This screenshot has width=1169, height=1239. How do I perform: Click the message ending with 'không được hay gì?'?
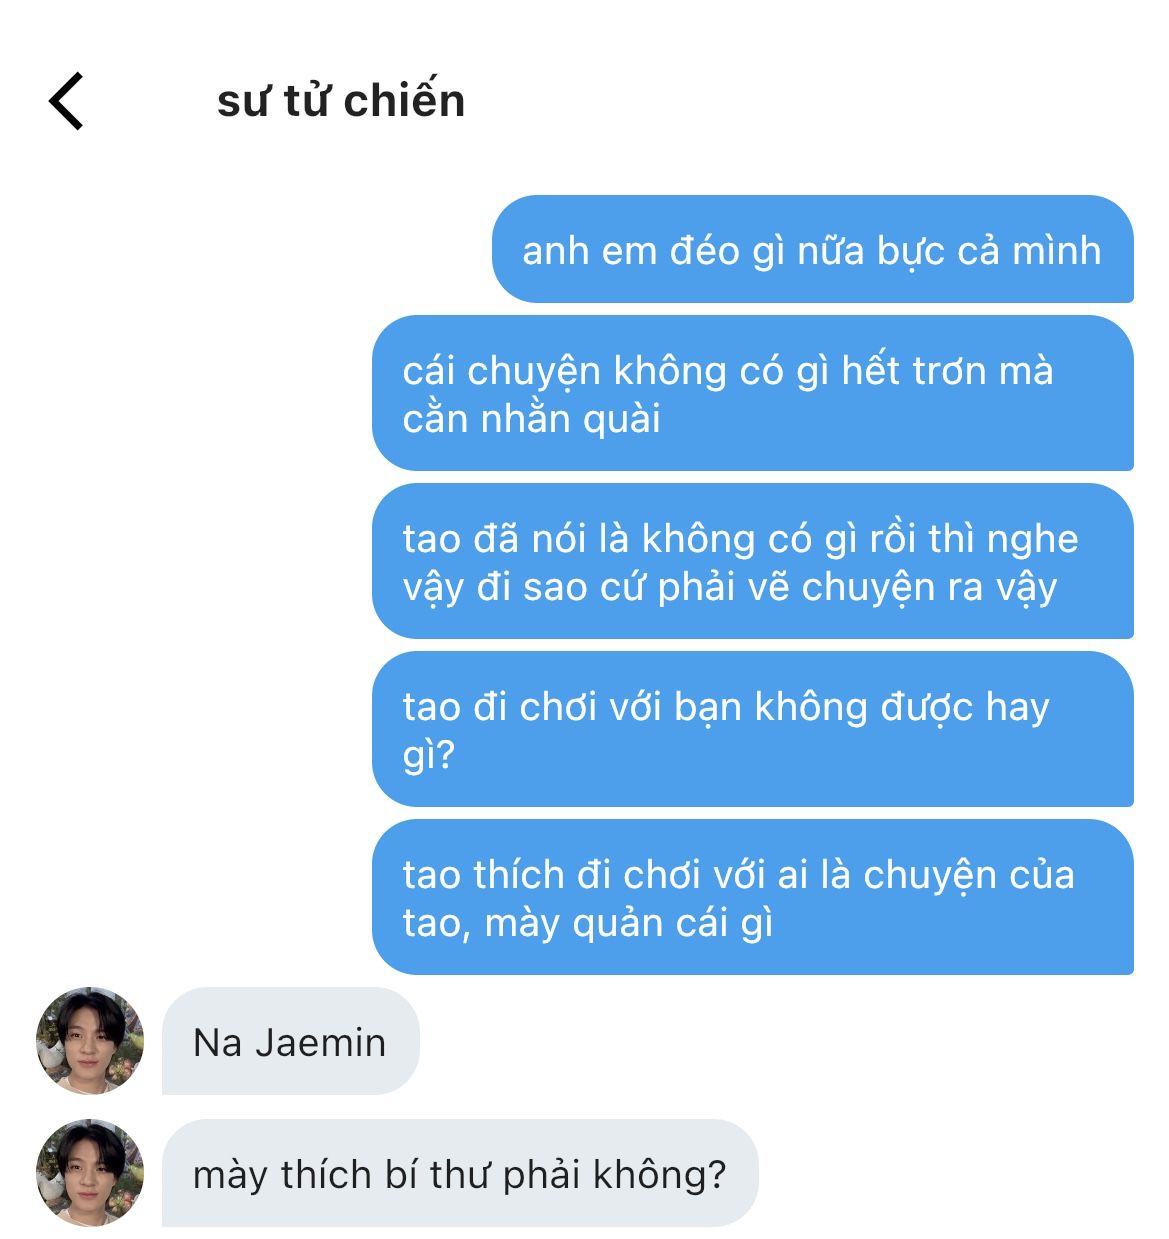tap(753, 729)
